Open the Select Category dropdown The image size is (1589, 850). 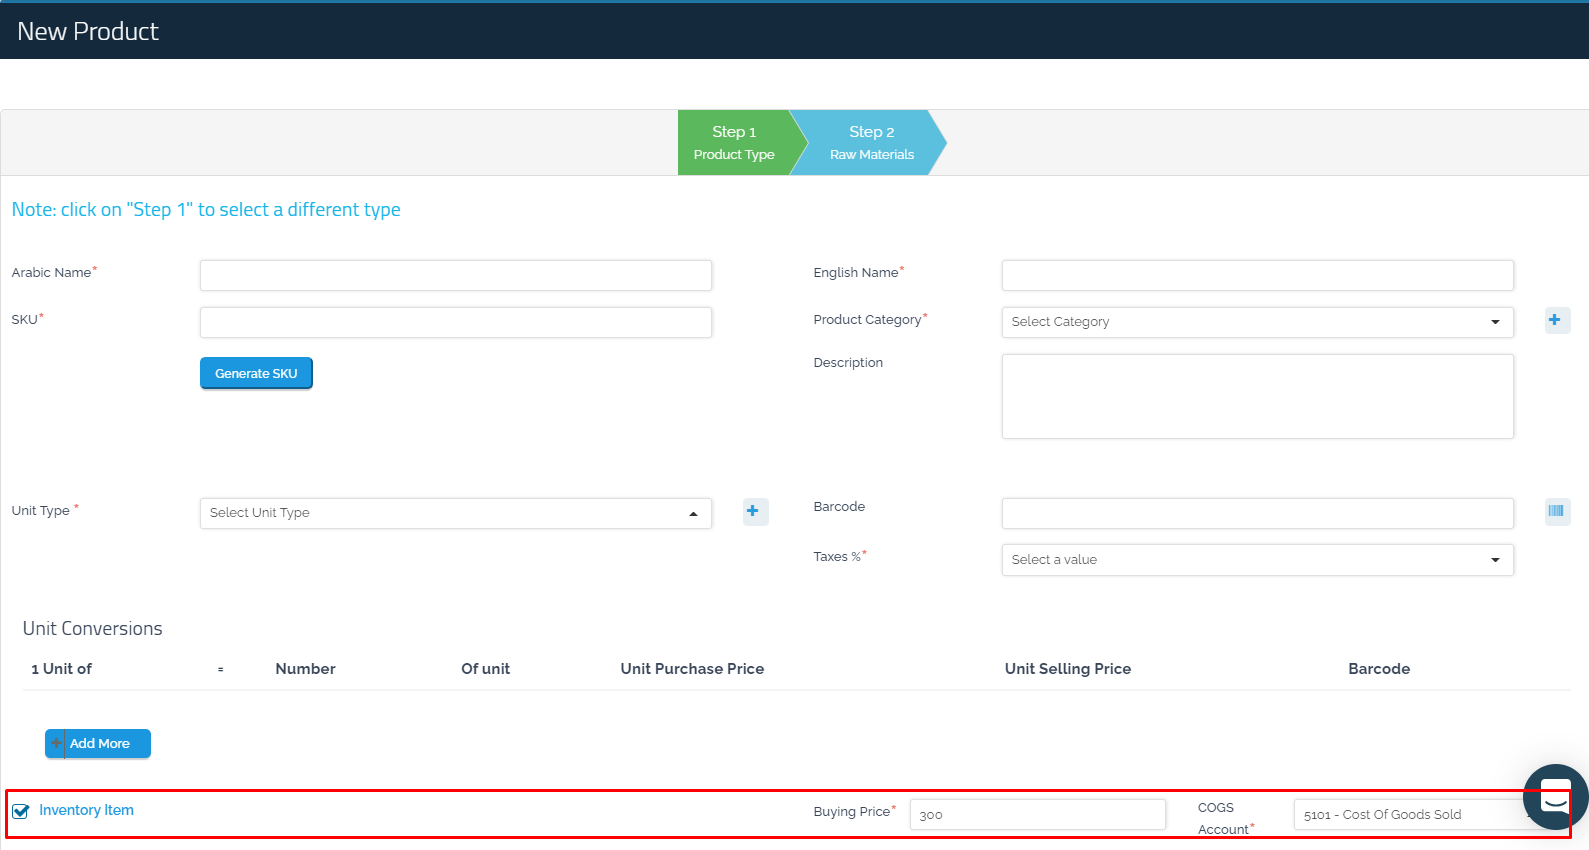(x=1256, y=322)
